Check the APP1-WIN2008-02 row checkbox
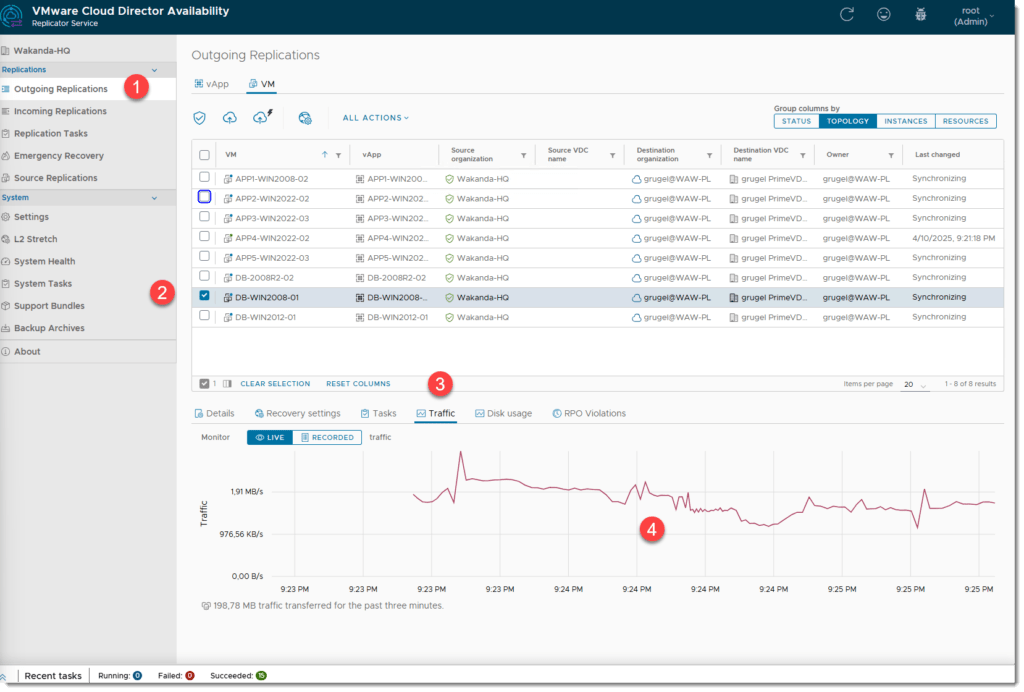 tap(205, 177)
